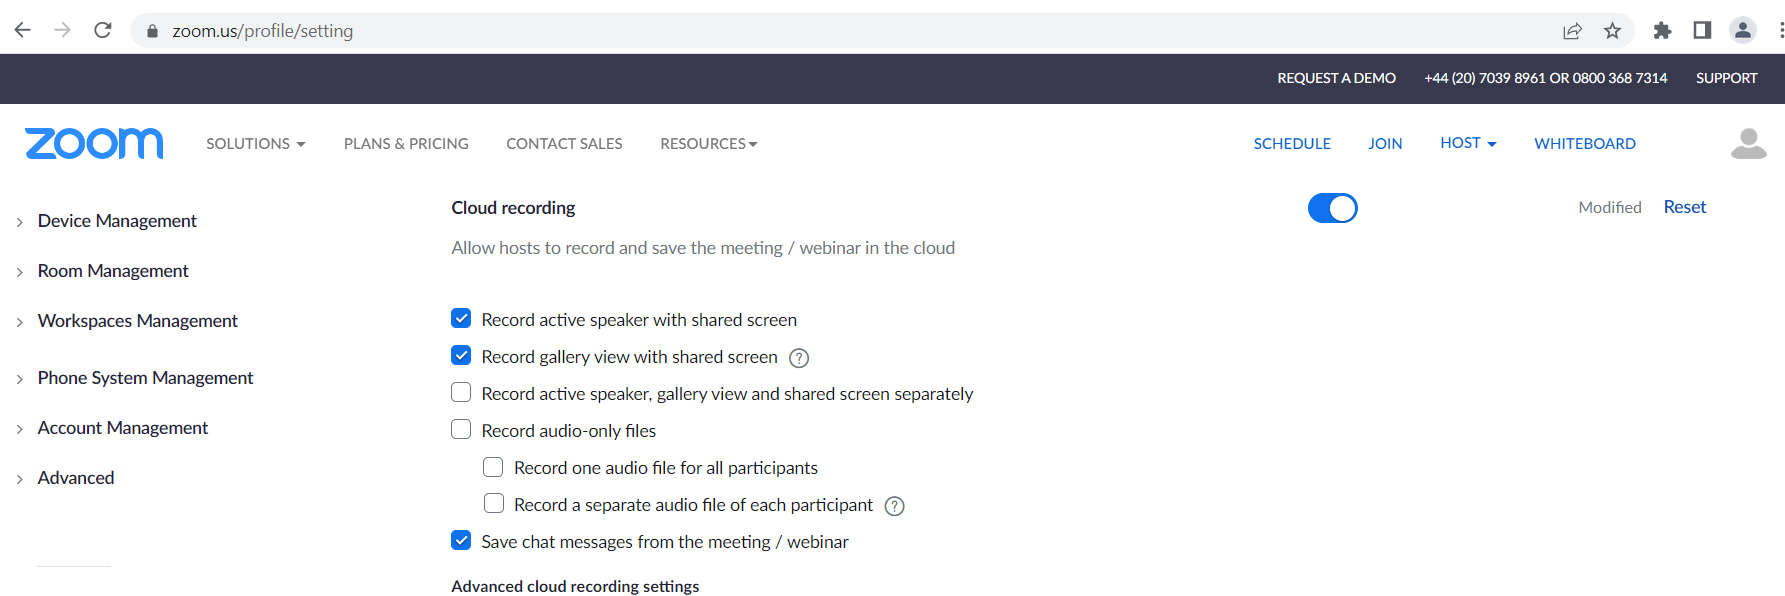
Task: Check Record a separate audio file of each participant
Action: click(493, 503)
